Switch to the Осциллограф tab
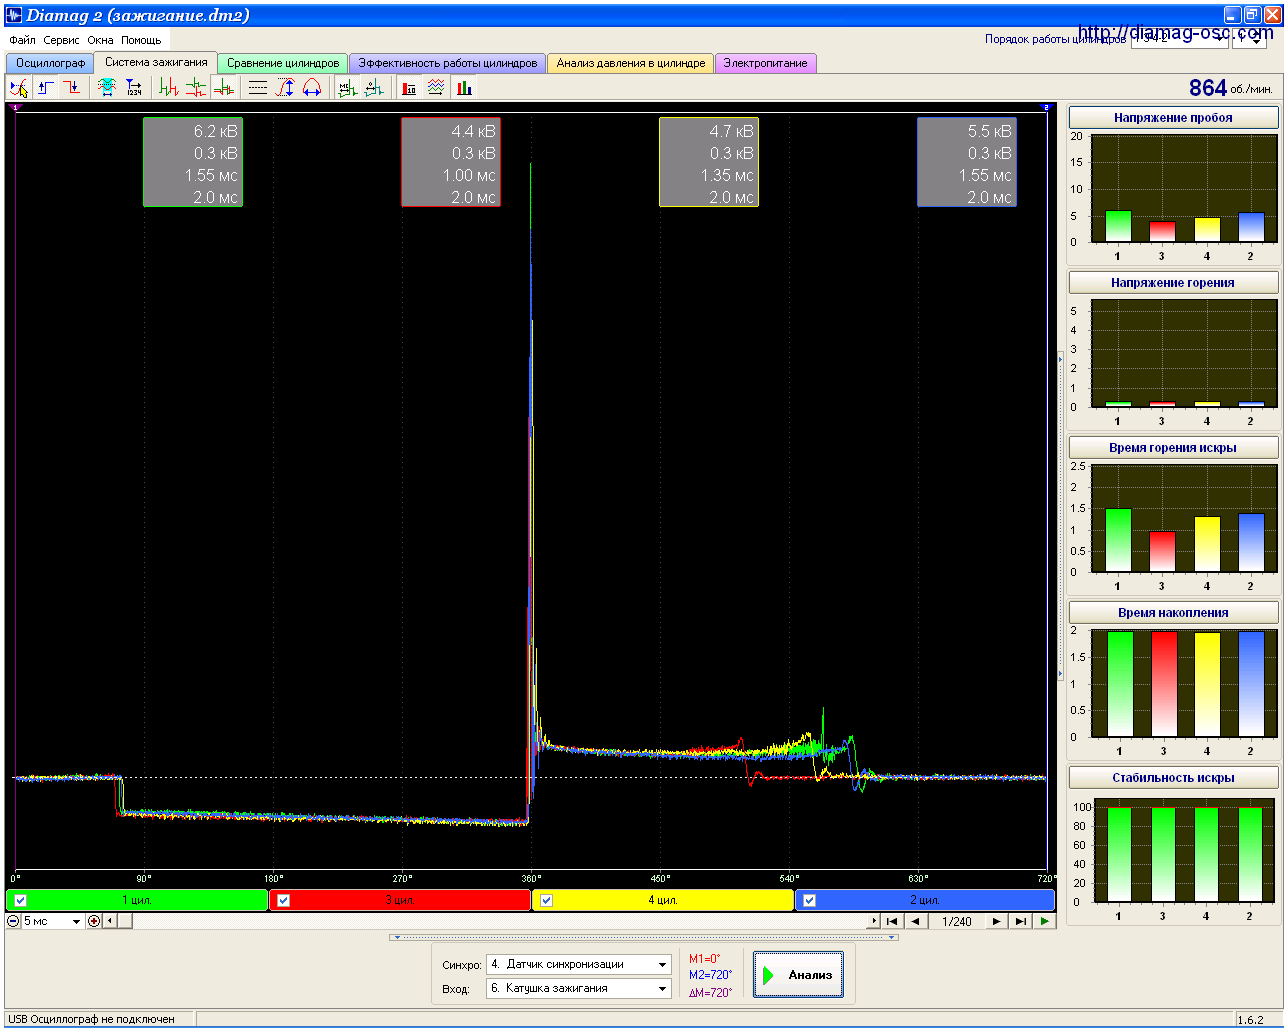This screenshot has width=1288, height=1032. pos(50,63)
